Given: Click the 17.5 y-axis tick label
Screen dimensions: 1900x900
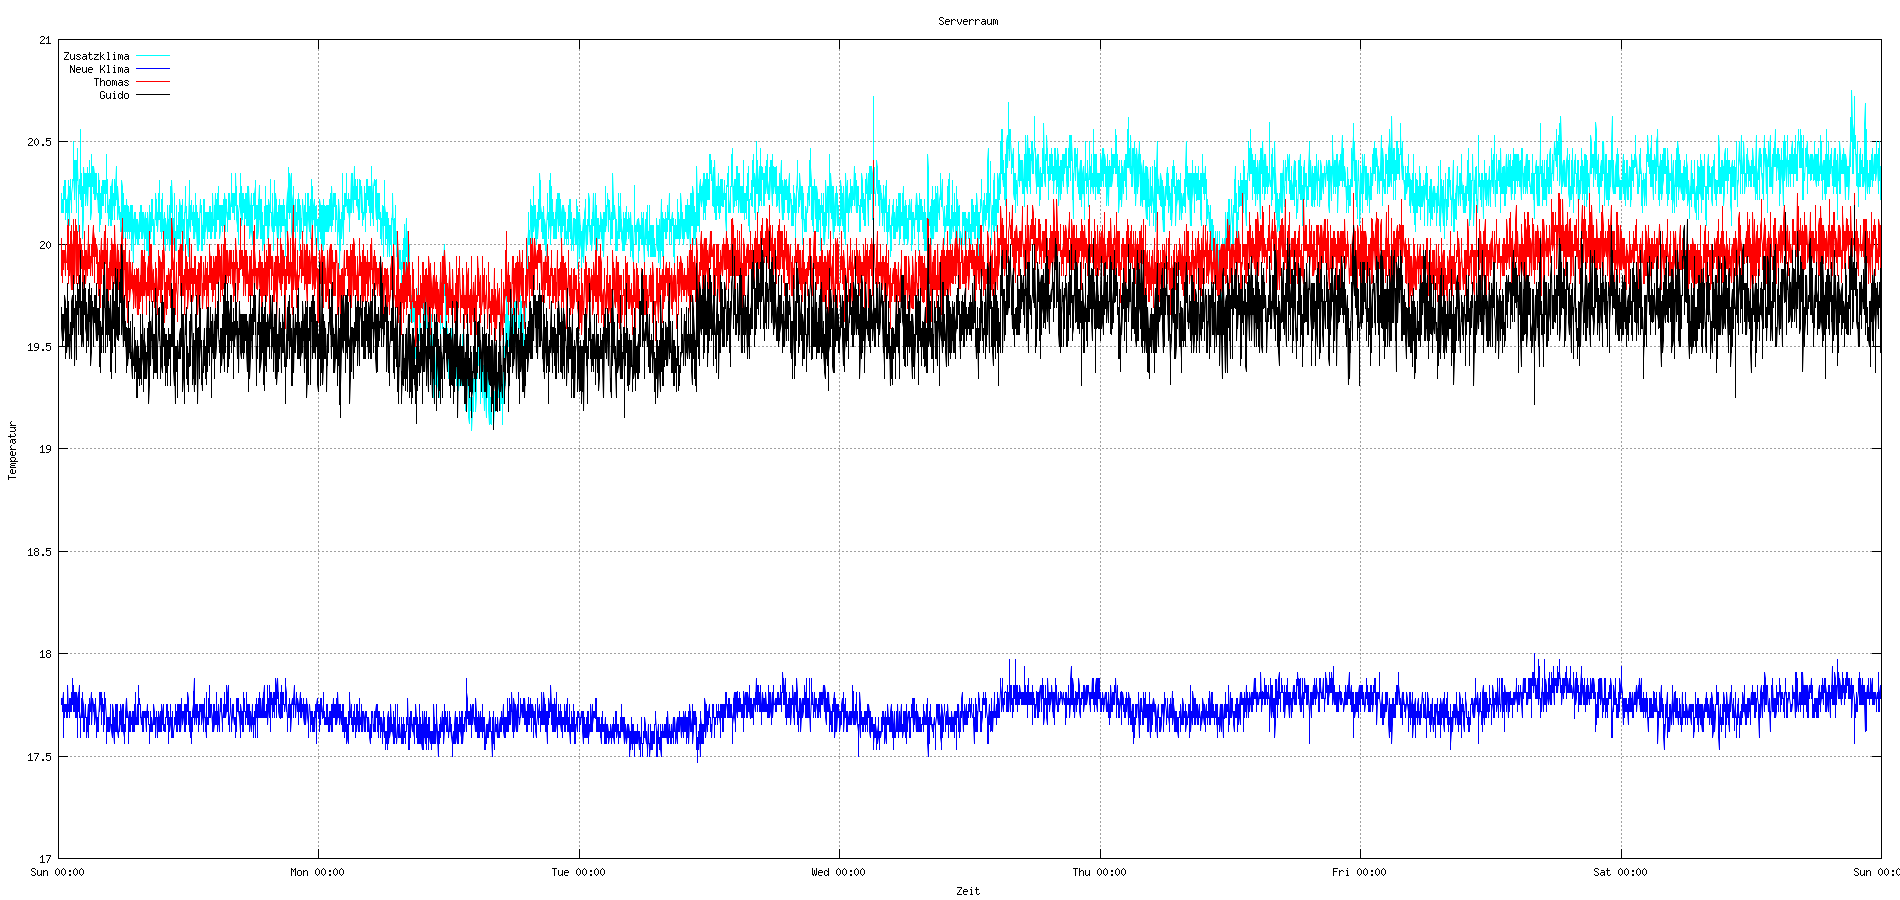Looking at the screenshot, I should (x=39, y=757).
